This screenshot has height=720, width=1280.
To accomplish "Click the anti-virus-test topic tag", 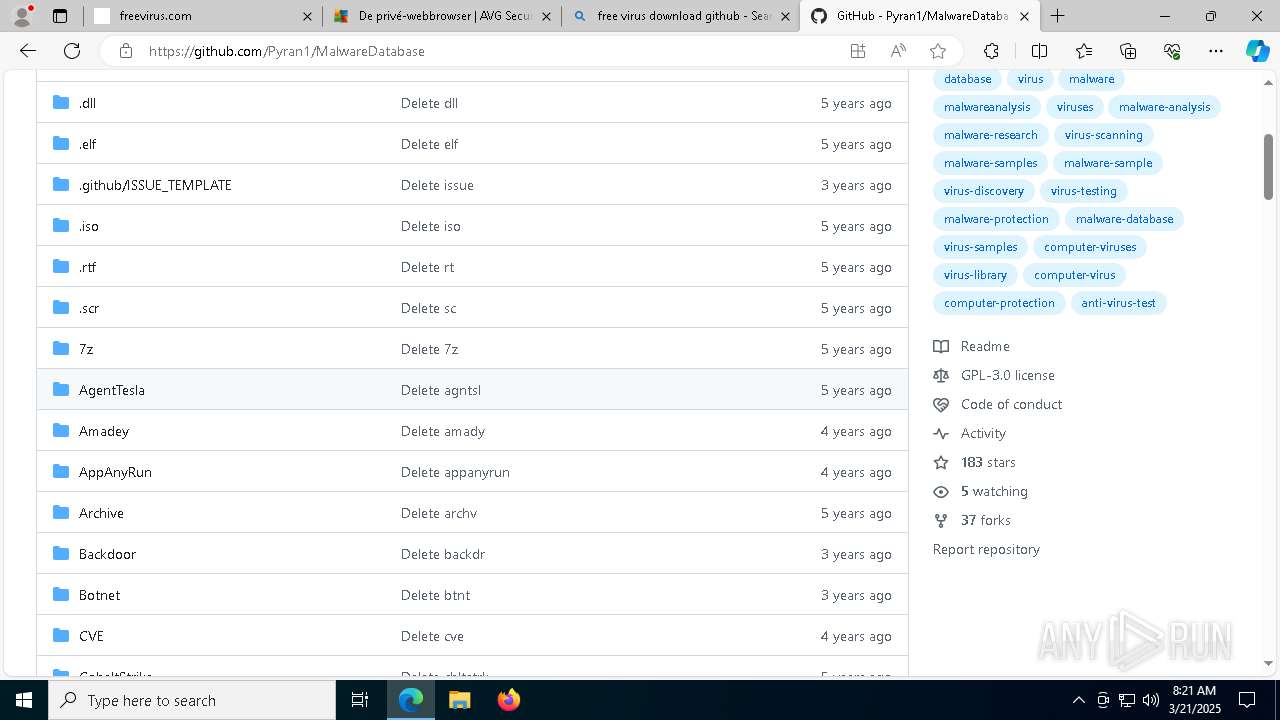I will [1118, 303].
